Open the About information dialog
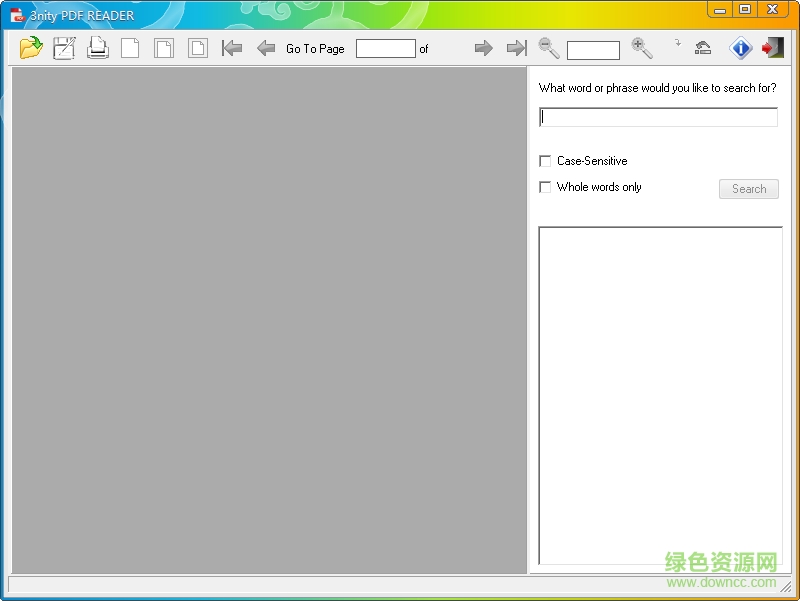The height and width of the screenshot is (601, 800). pyautogui.click(x=738, y=47)
